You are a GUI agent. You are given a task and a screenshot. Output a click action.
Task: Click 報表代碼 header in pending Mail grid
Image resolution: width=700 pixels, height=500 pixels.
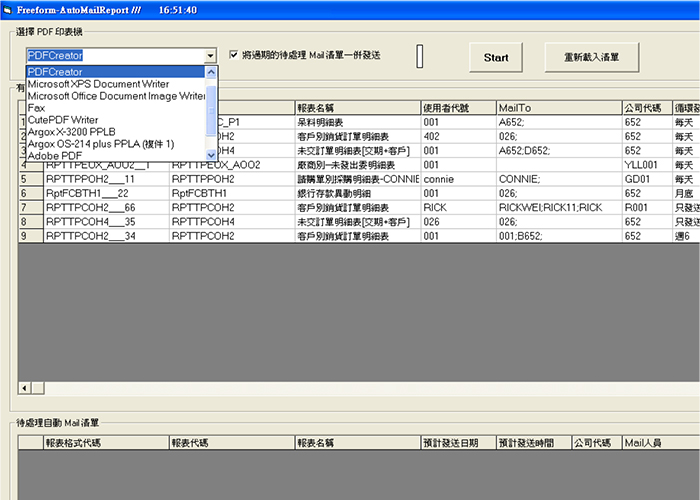tap(232, 443)
